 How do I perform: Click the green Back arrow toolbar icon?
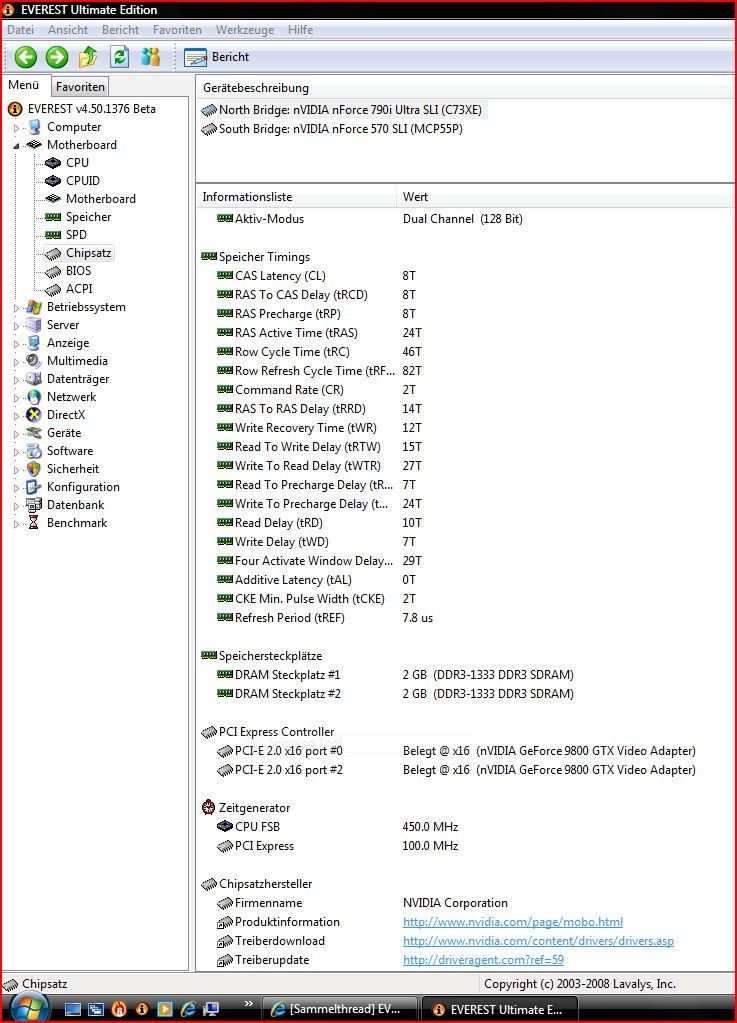point(26,57)
